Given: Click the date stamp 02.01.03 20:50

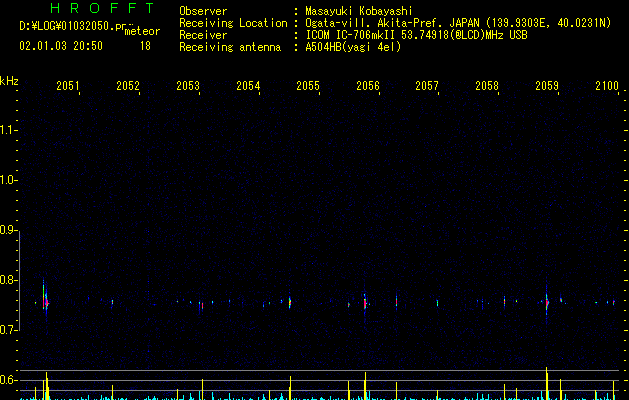Looking at the screenshot, I should point(61,46).
